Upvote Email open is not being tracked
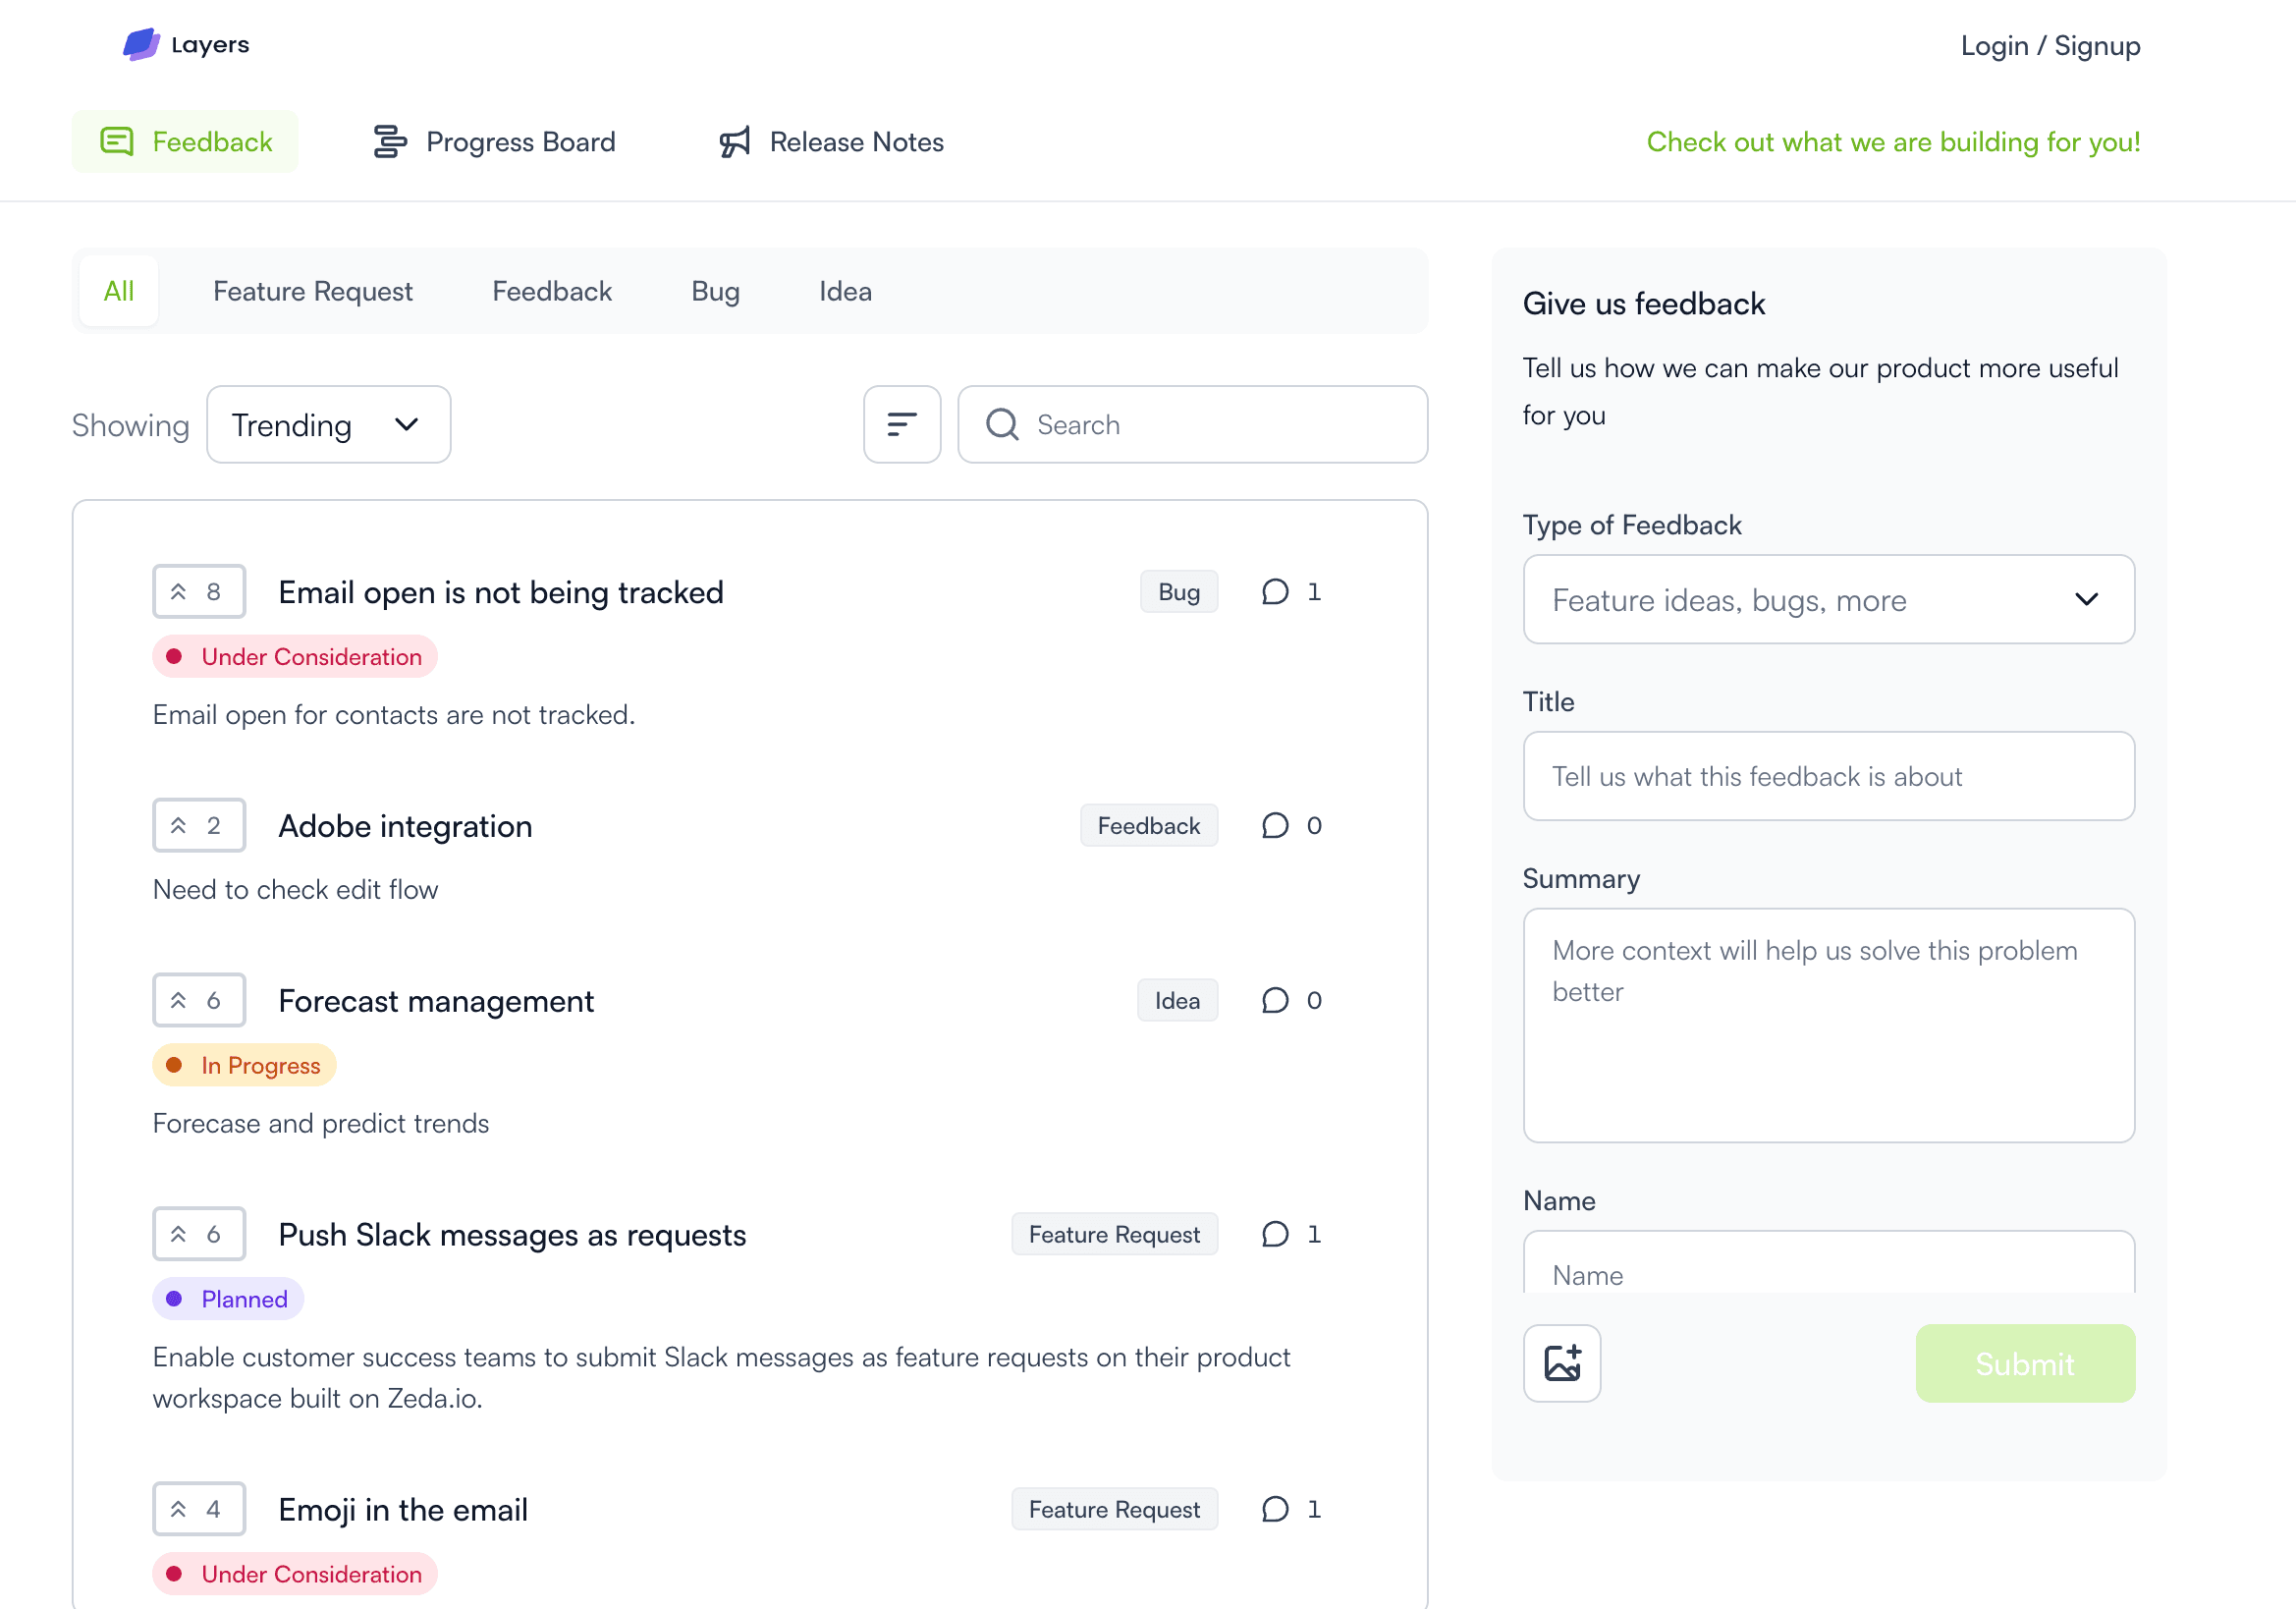Image resolution: width=2296 pixels, height=1609 pixels. (199, 592)
